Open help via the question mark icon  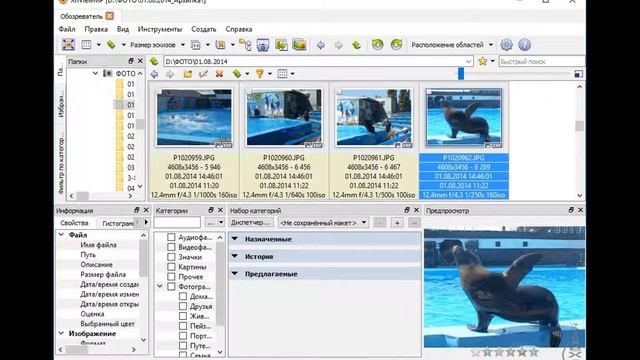click(524, 44)
